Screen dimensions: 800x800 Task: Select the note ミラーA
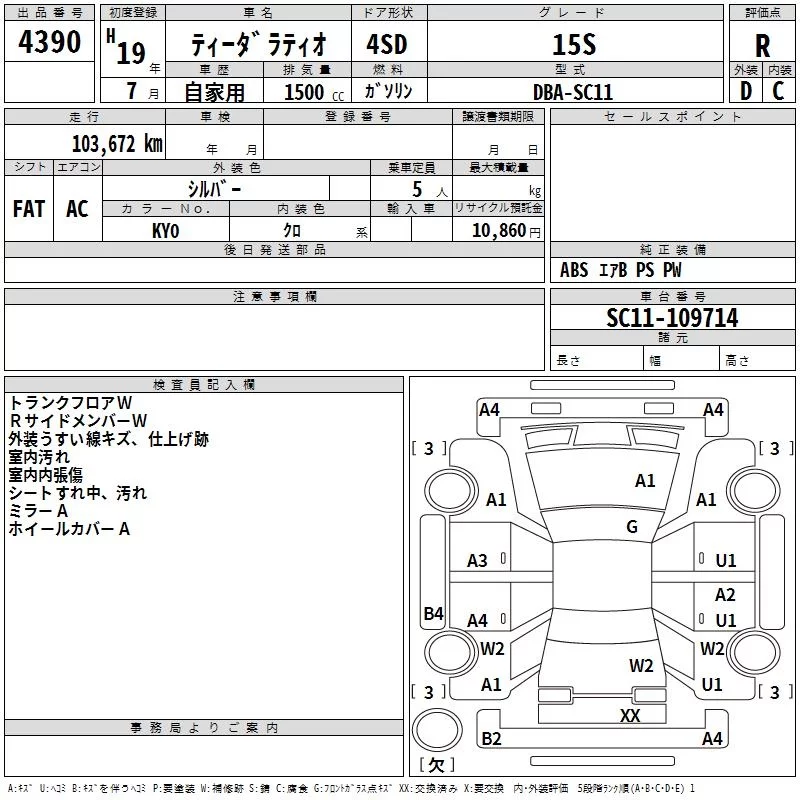(x=38, y=511)
